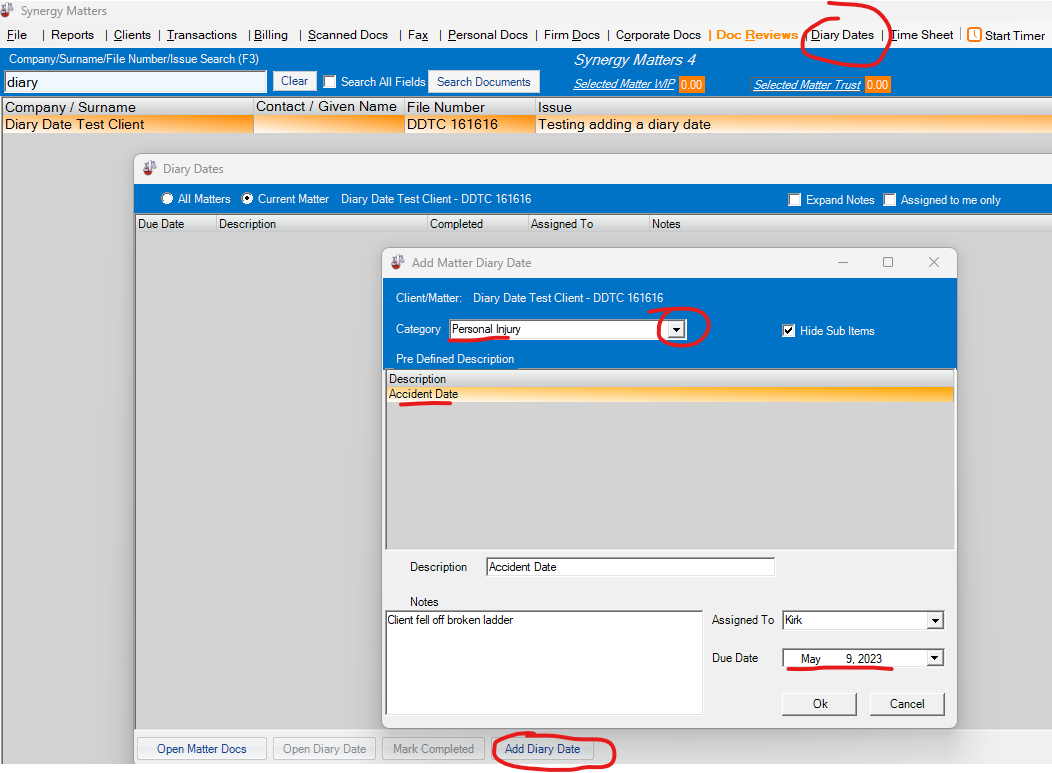Click the Add Diary Date button

click(542, 749)
